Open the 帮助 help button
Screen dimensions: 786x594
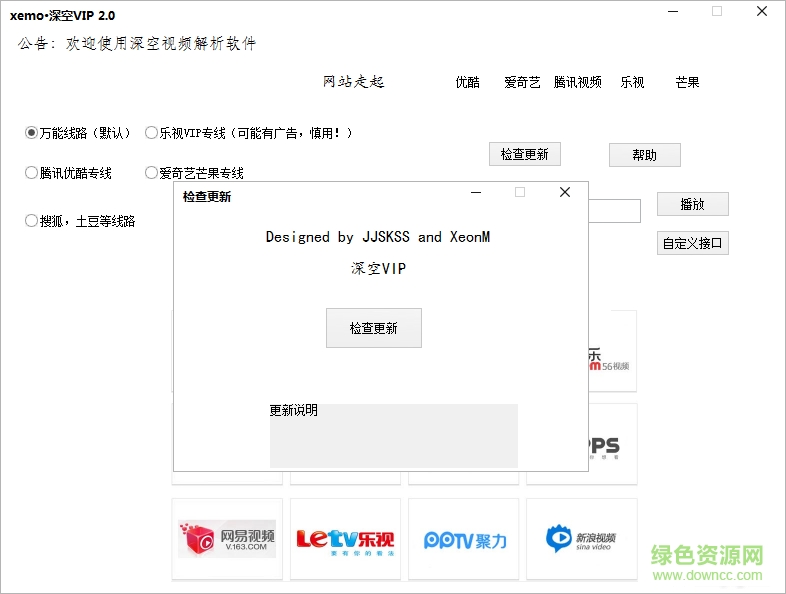(645, 155)
